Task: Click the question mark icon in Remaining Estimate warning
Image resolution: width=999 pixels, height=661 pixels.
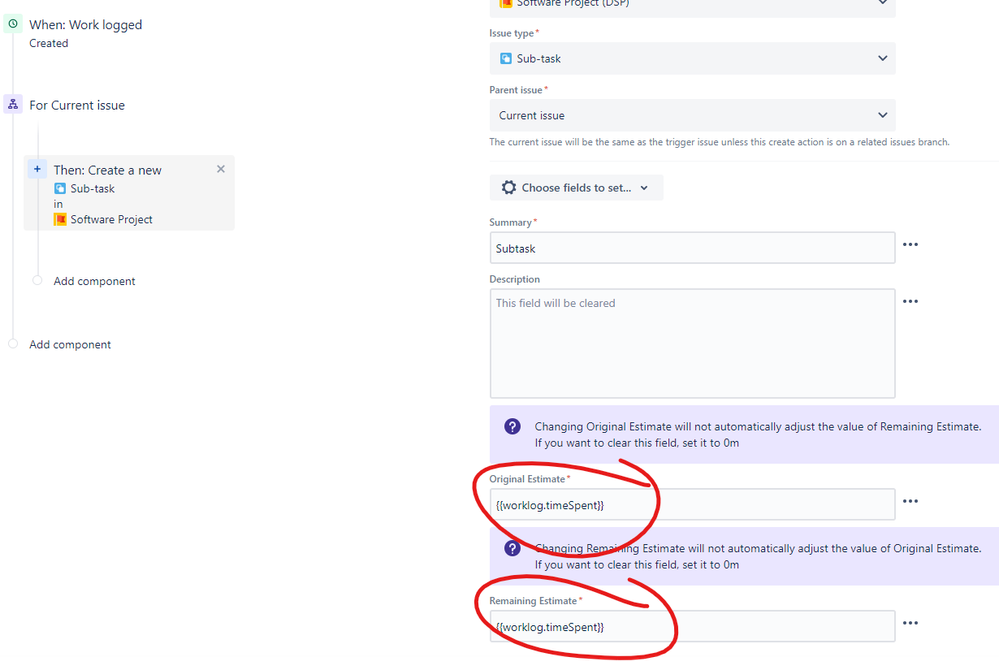Action: [512, 547]
